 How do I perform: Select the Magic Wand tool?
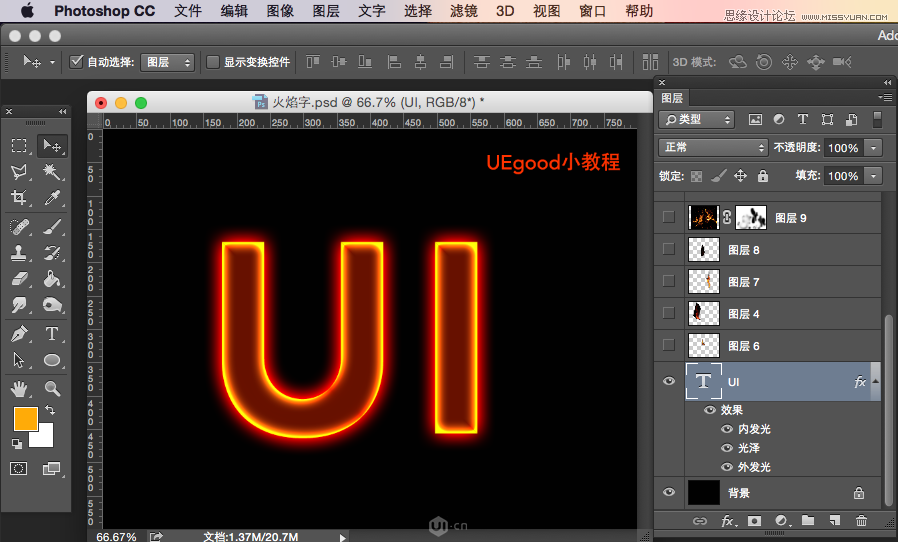coord(52,172)
